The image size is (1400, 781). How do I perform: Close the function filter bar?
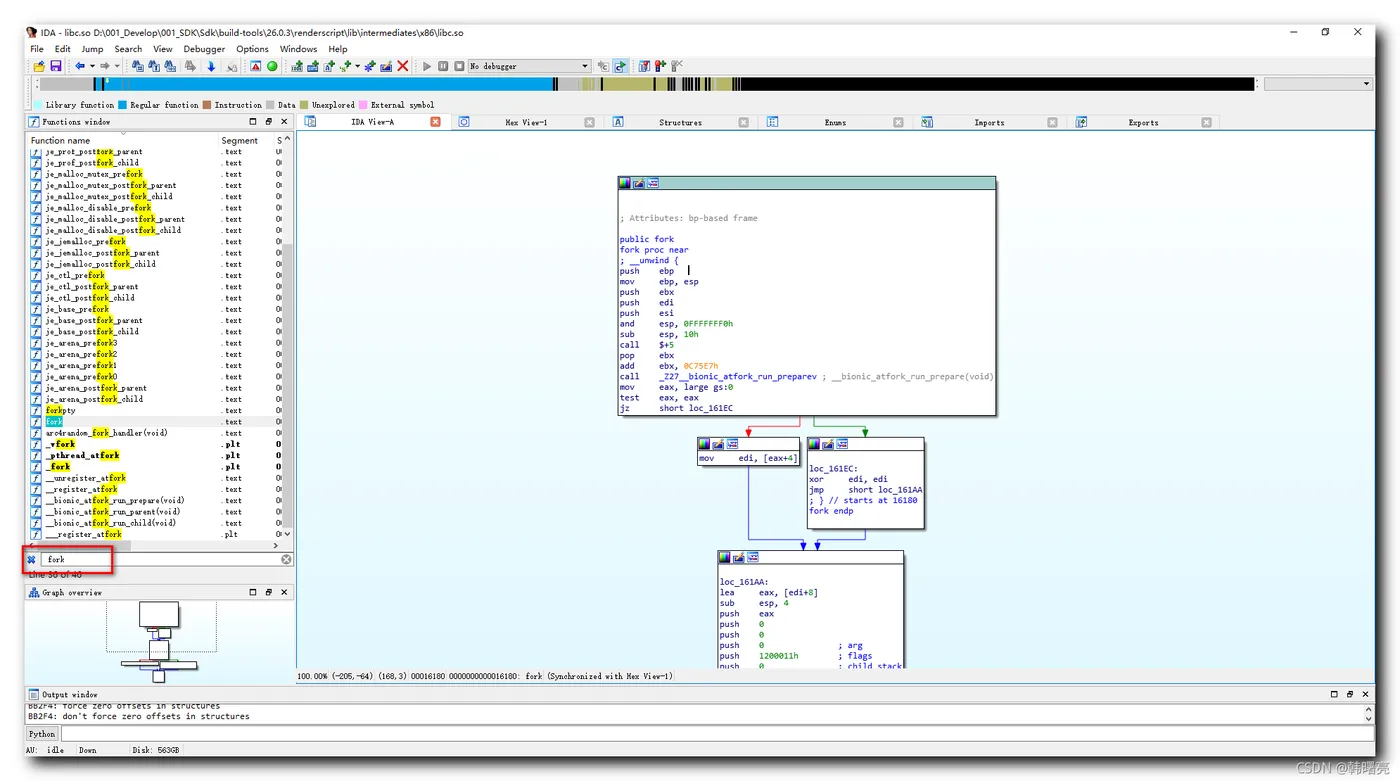click(x=31, y=560)
